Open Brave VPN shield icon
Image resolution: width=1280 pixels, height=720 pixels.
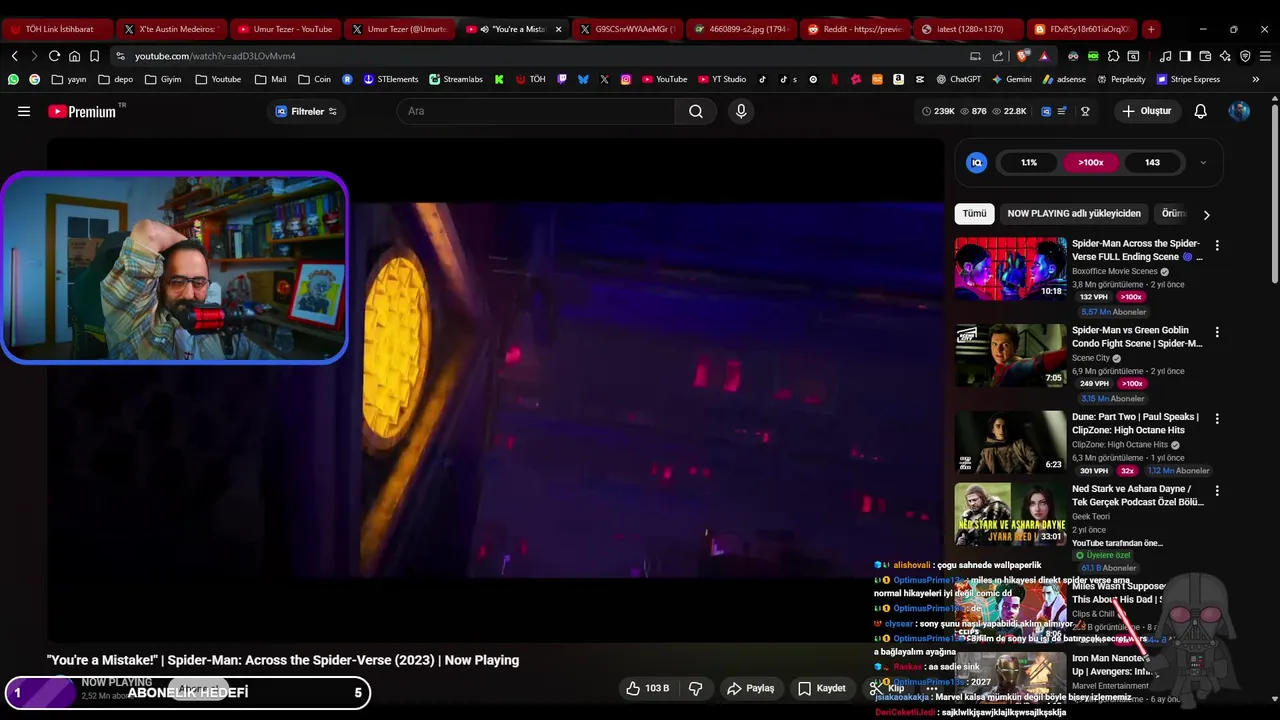(1245, 56)
